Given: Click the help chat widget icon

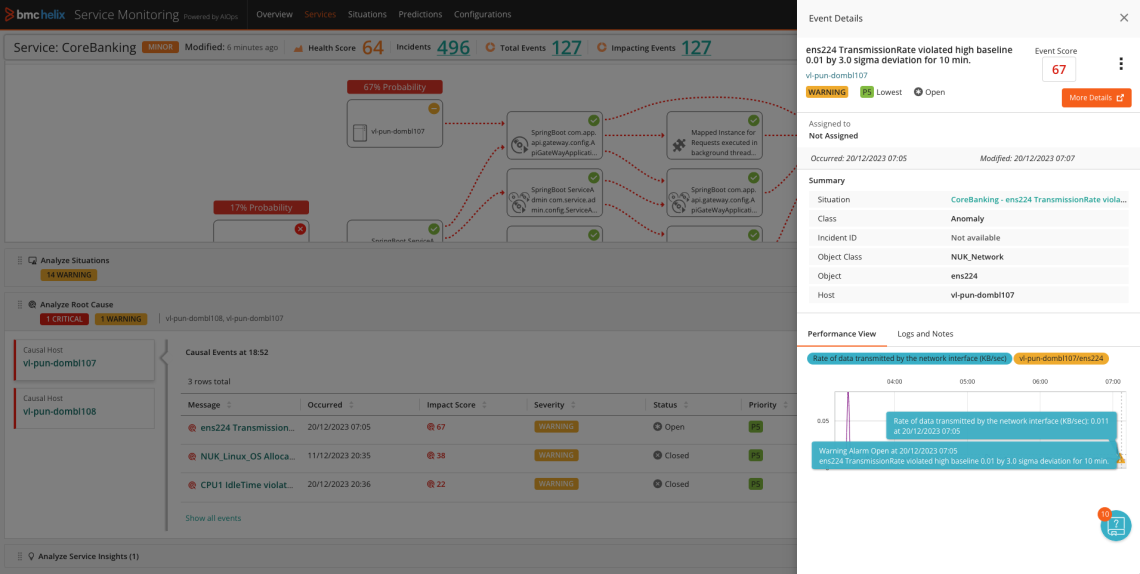Looking at the screenshot, I should [x=1115, y=525].
